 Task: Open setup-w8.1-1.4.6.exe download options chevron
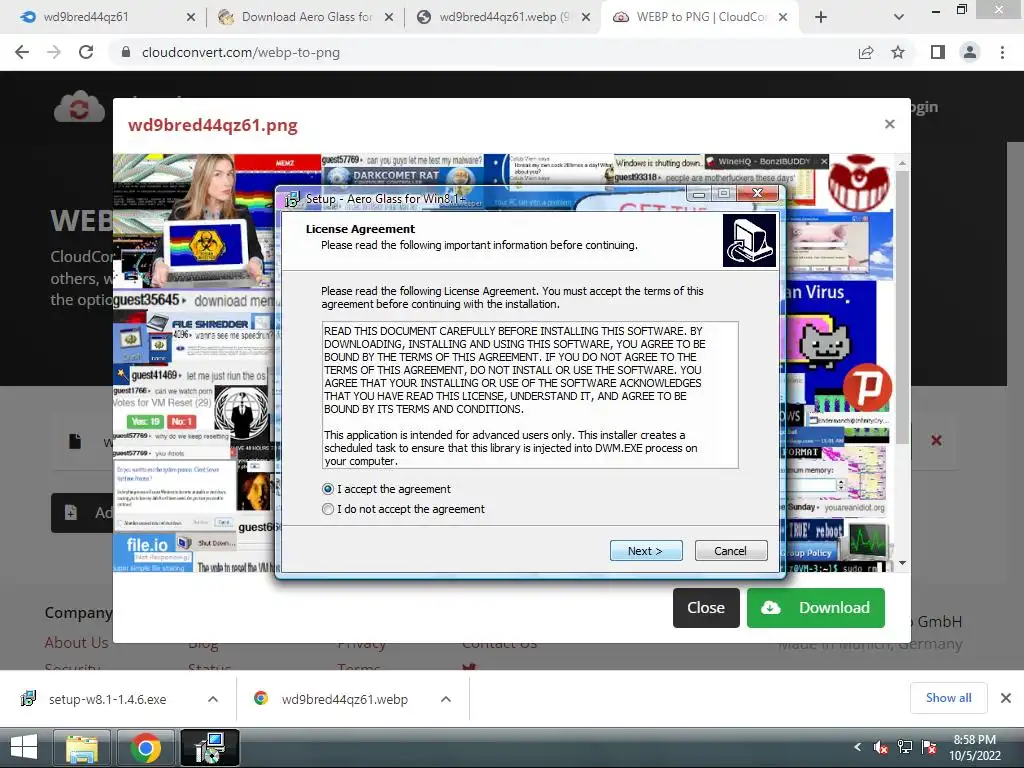pyautogui.click(x=213, y=699)
